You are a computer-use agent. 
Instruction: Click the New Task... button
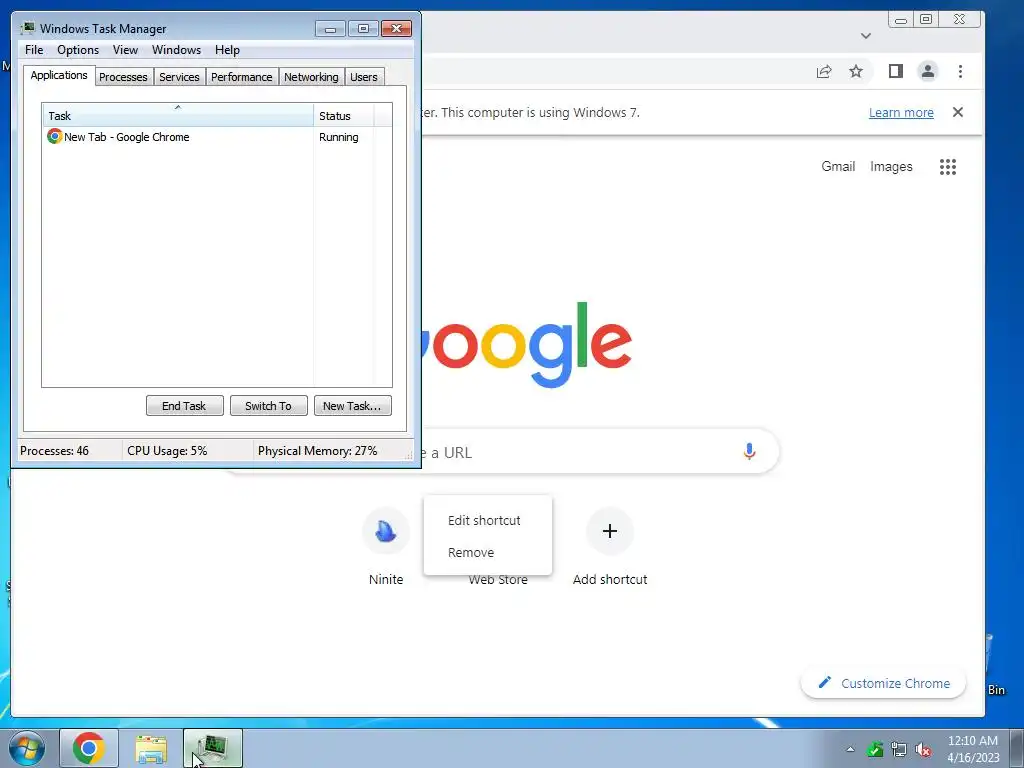tap(353, 406)
